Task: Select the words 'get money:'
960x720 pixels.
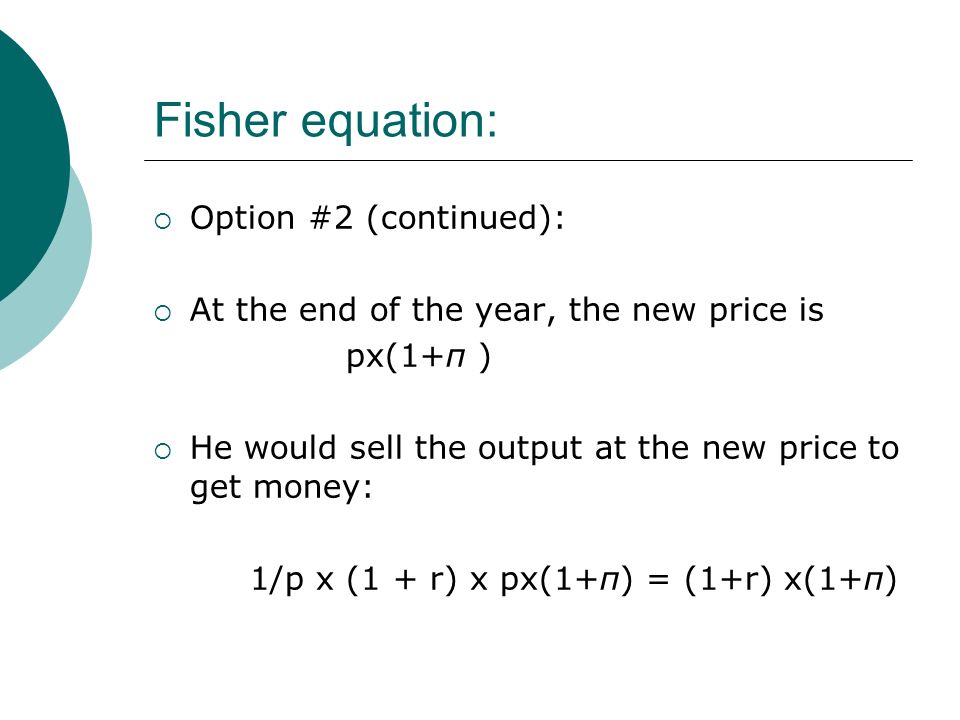Action: click(281, 488)
